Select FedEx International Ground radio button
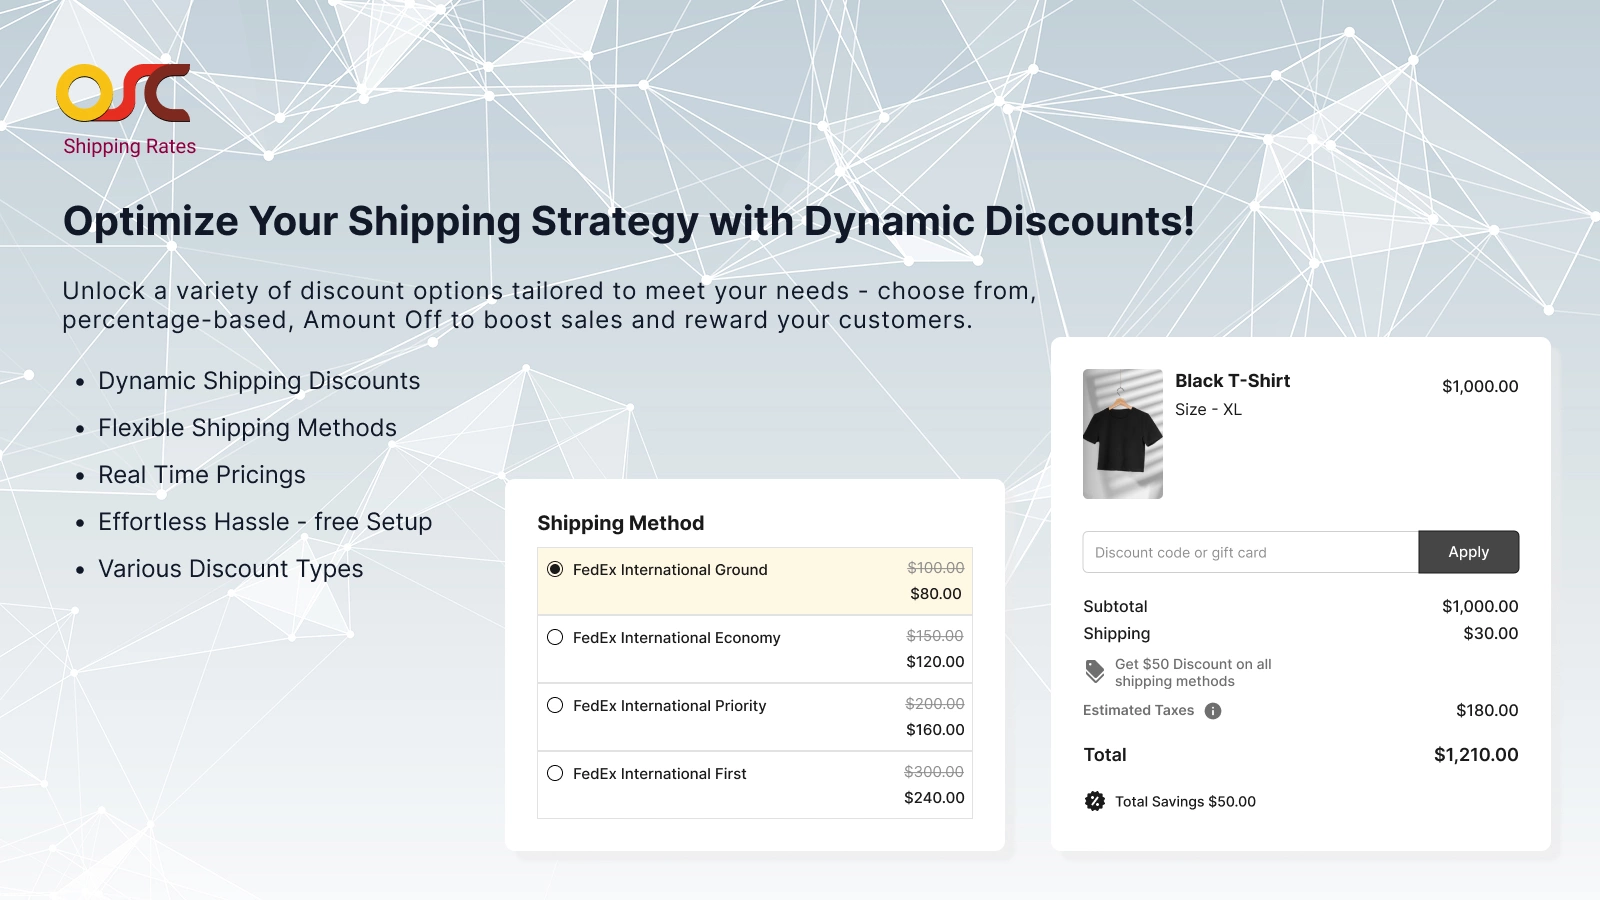Image resolution: width=1600 pixels, height=900 pixels. pyautogui.click(x=555, y=569)
